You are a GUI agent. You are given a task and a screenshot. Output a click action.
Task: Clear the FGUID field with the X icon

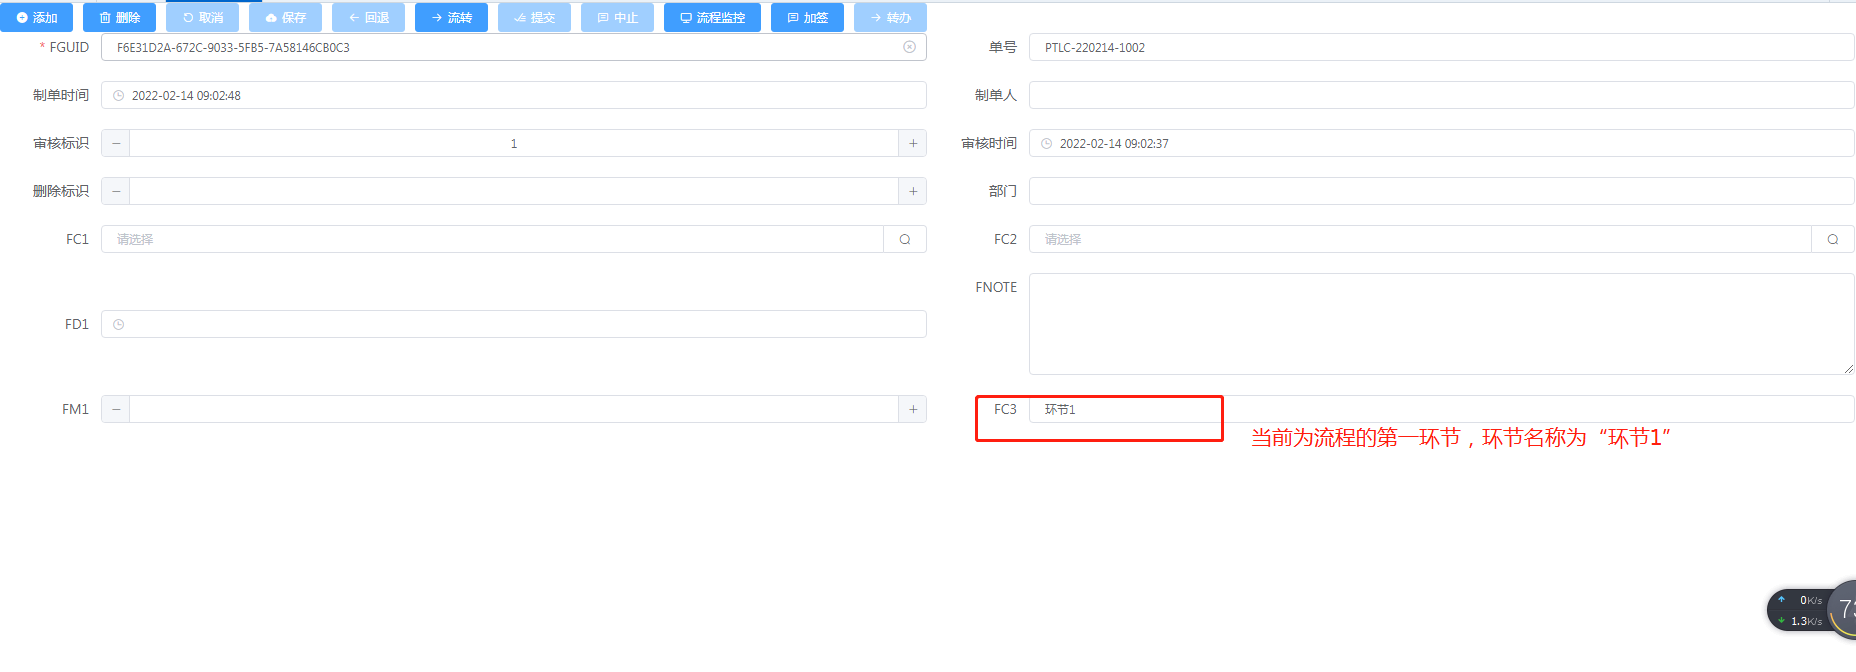pos(909,47)
